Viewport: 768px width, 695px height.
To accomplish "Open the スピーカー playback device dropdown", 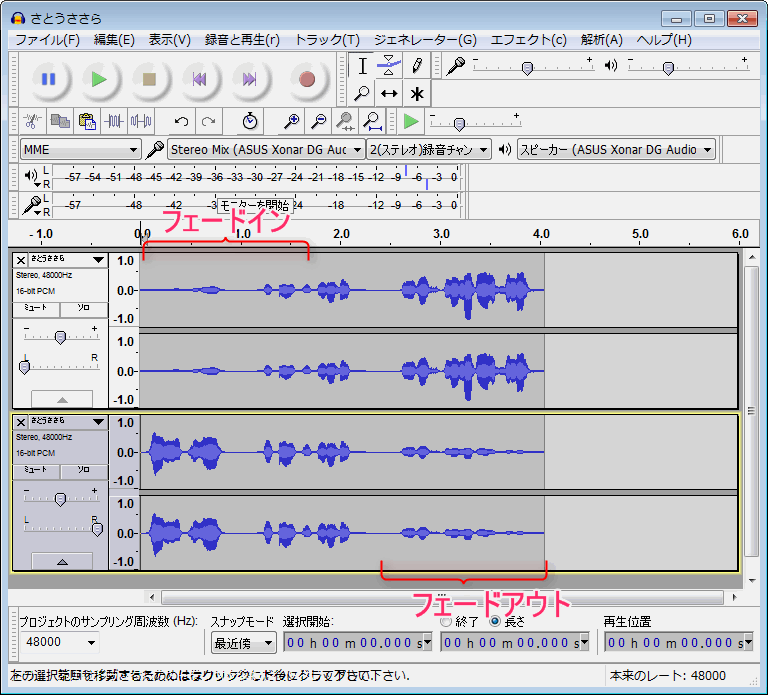I will pos(616,149).
